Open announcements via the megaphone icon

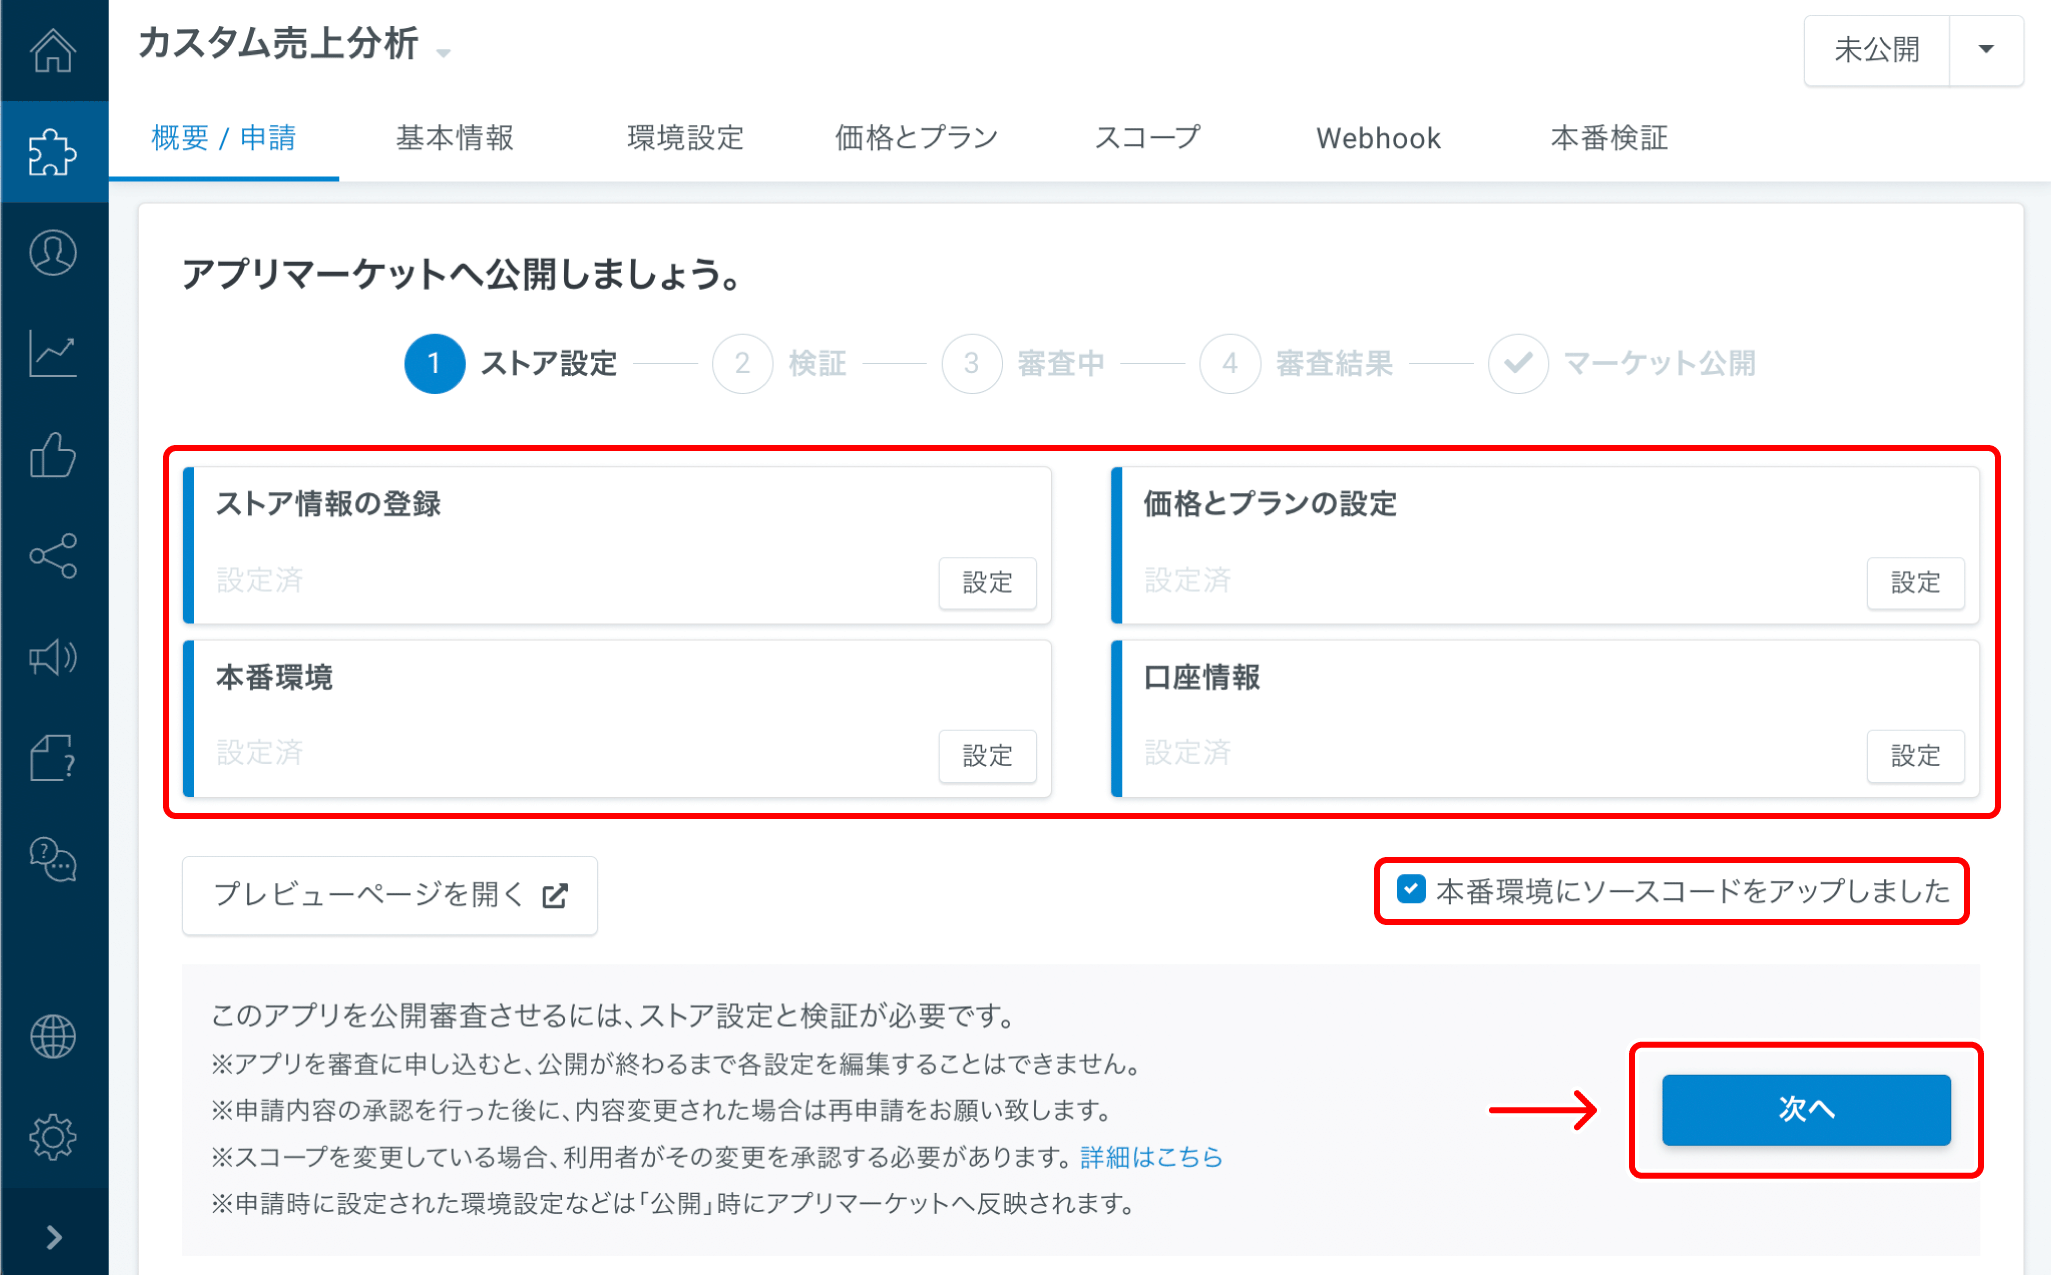click(54, 658)
